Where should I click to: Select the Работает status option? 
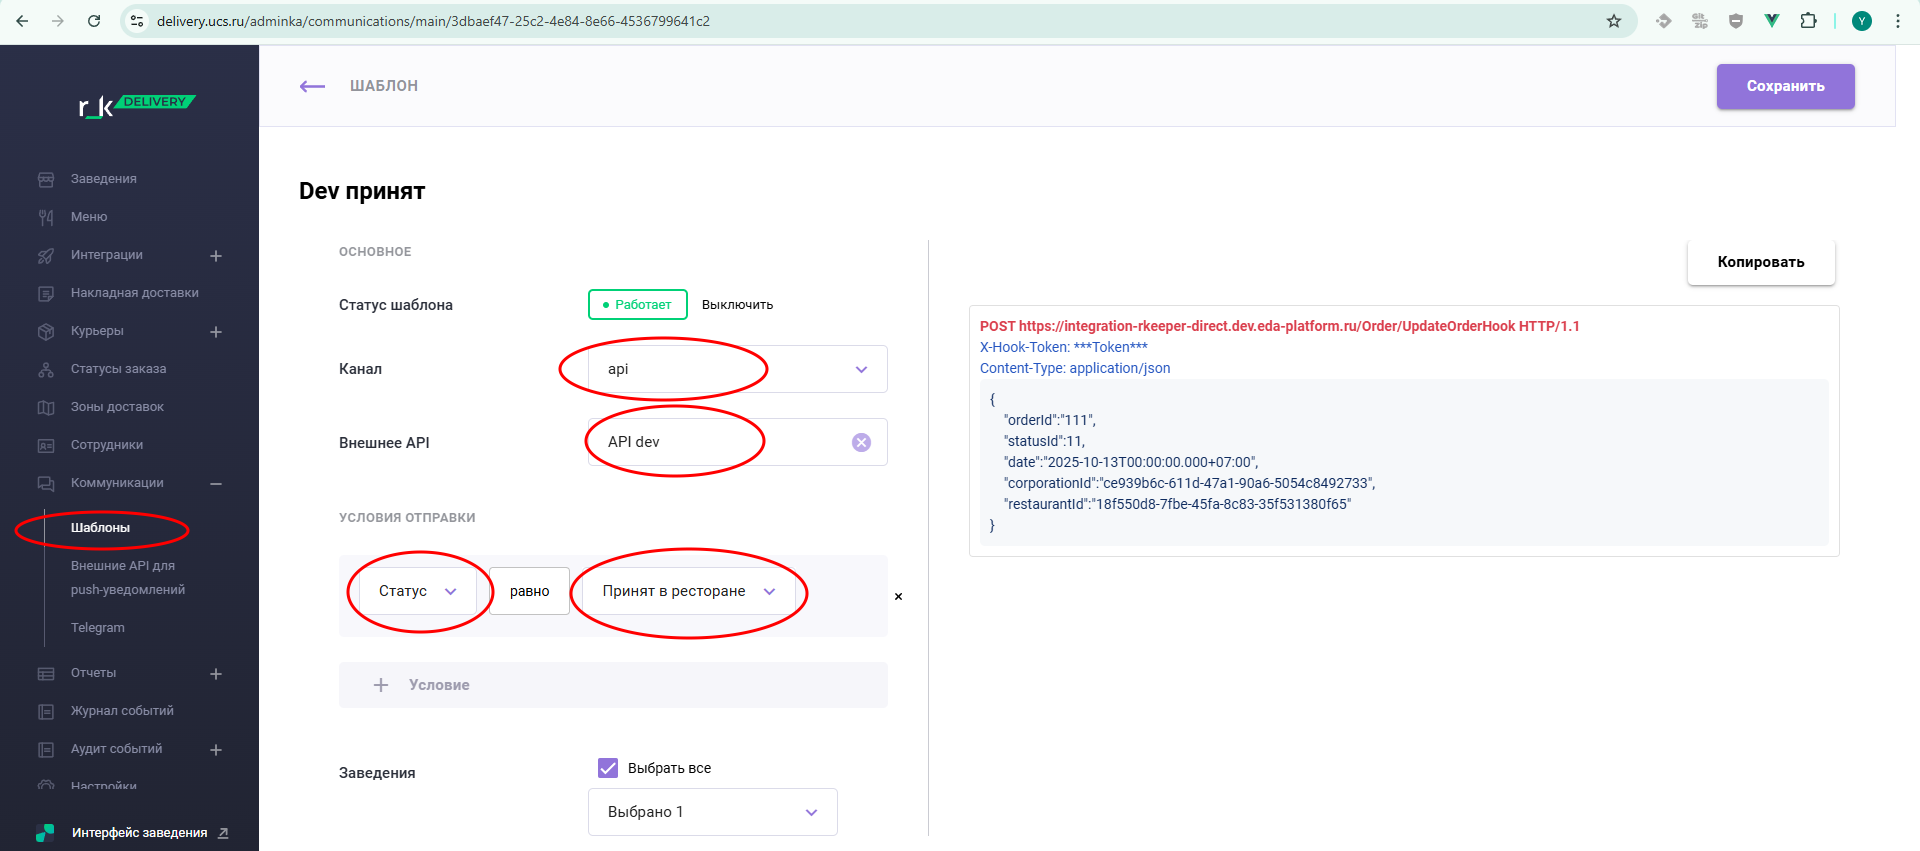(637, 305)
